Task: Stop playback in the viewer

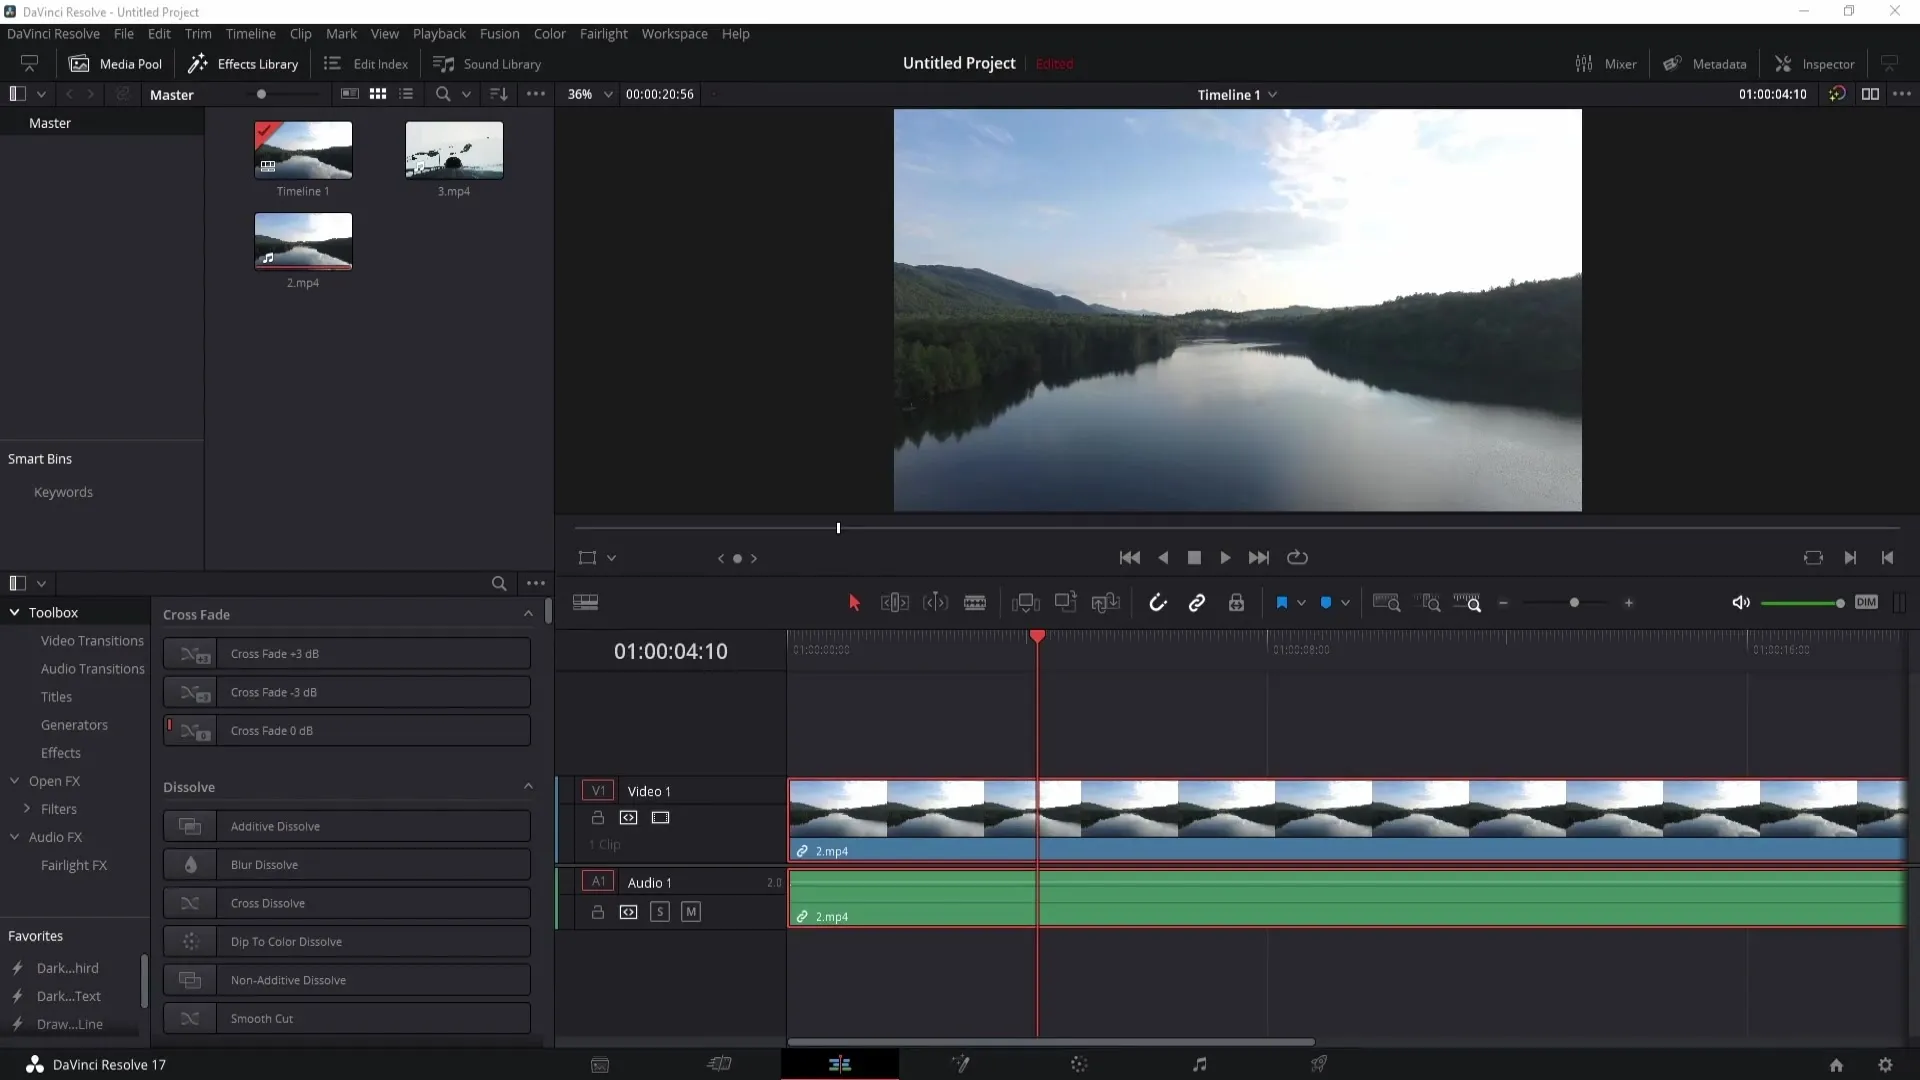Action: [x=1194, y=558]
